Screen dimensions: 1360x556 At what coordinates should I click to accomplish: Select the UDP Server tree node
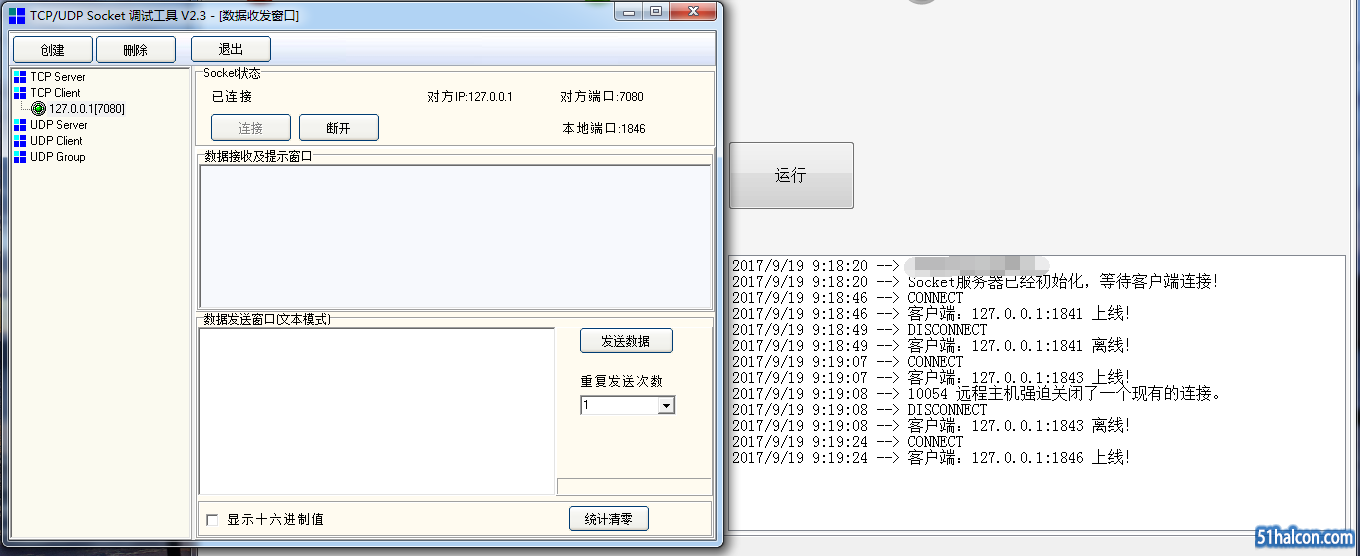[59, 125]
